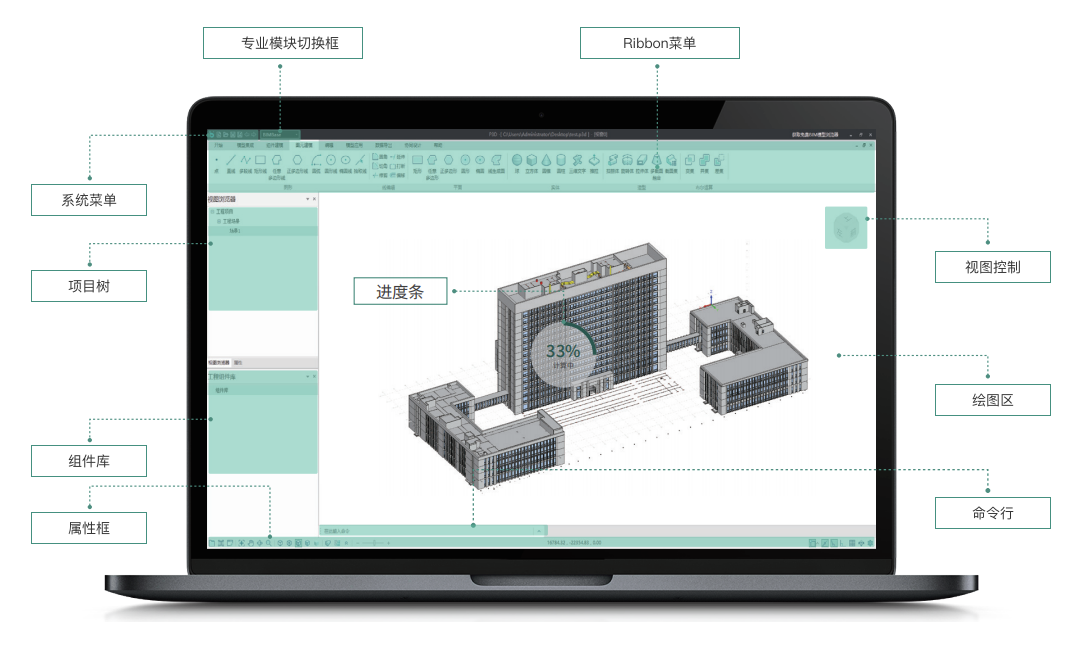Select the 点 (point) drawing tool
Screen dimensions: 1087x663
(x=216, y=161)
